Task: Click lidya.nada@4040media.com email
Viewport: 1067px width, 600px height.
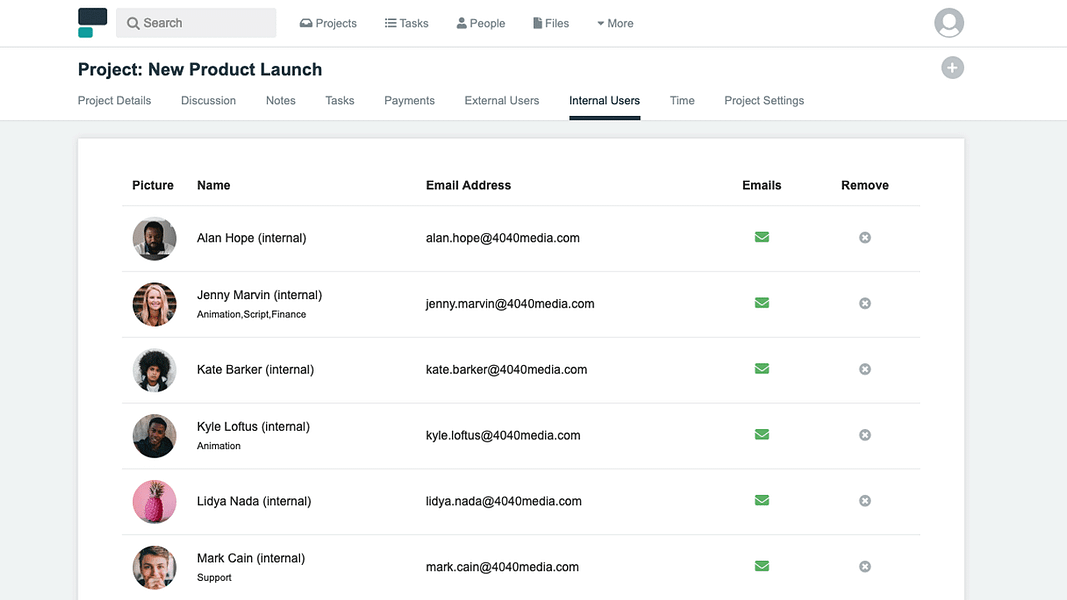Action: [x=504, y=501]
